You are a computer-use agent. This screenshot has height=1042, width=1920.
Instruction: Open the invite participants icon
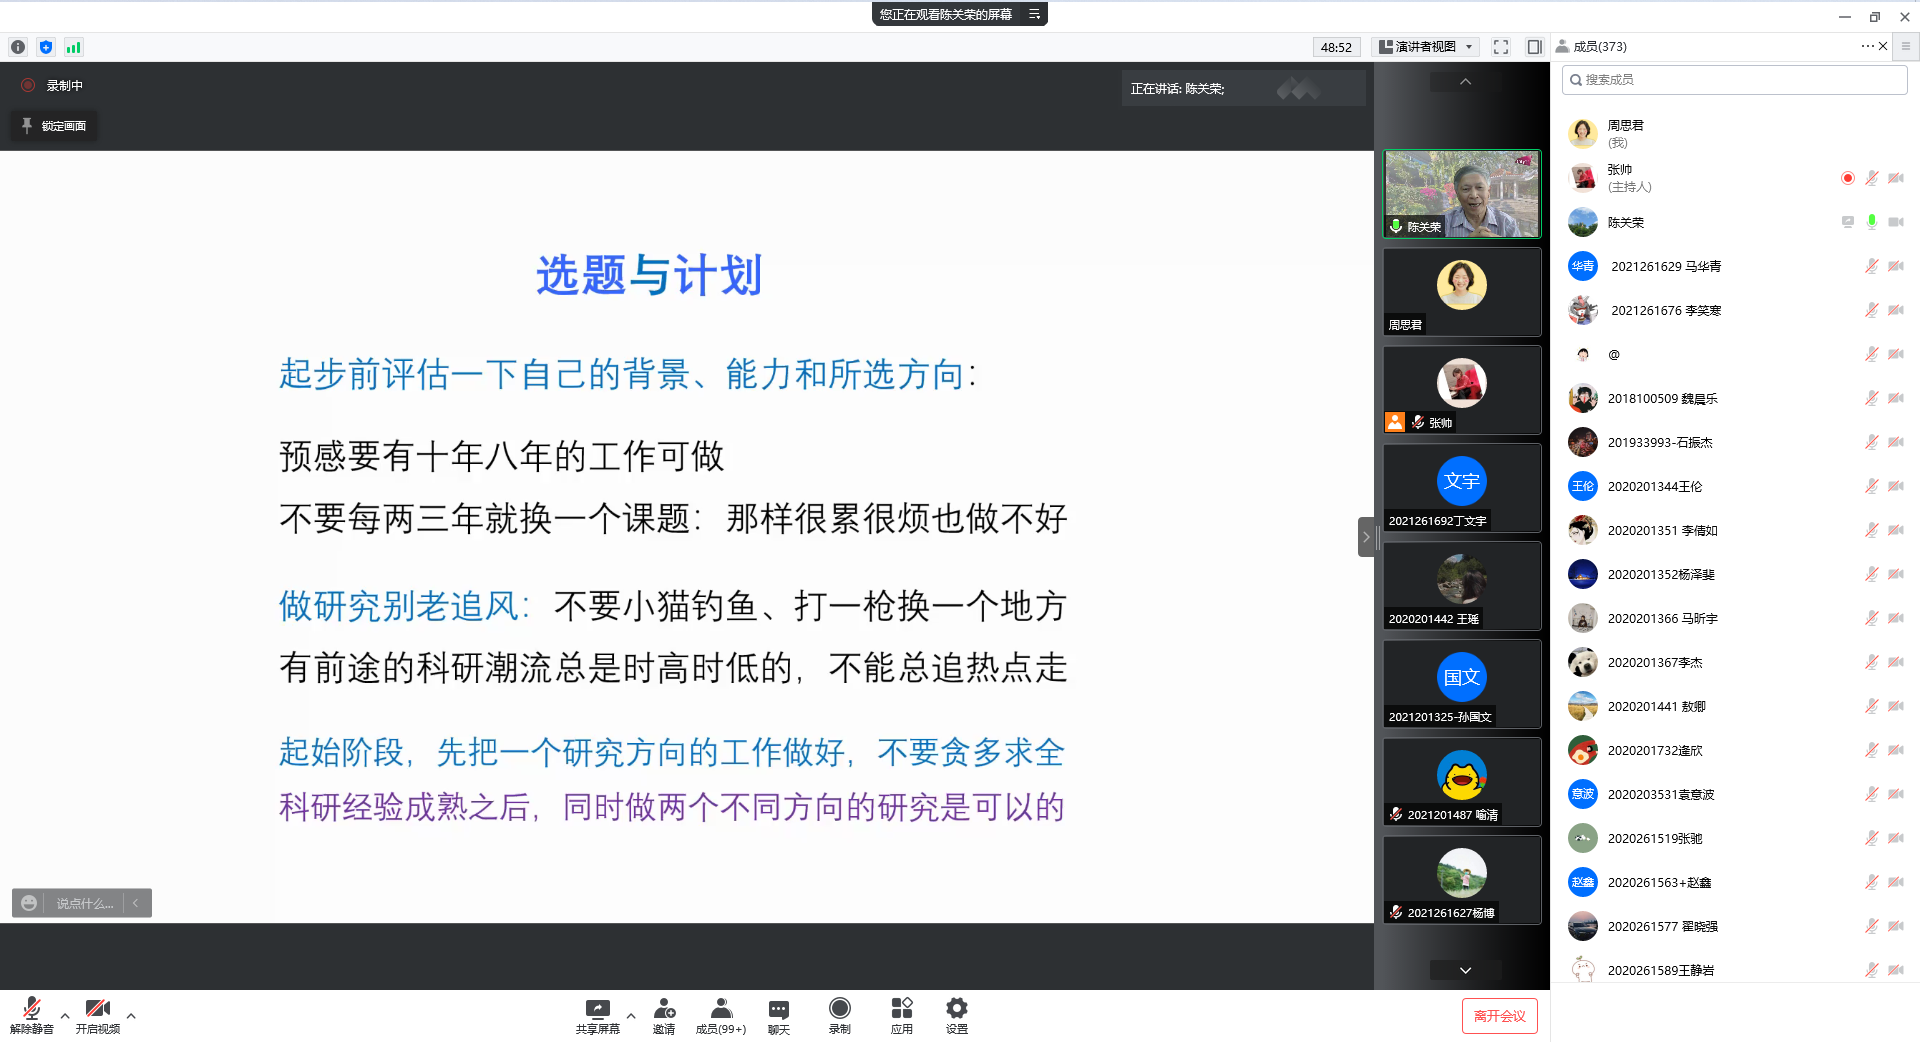point(664,1009)
